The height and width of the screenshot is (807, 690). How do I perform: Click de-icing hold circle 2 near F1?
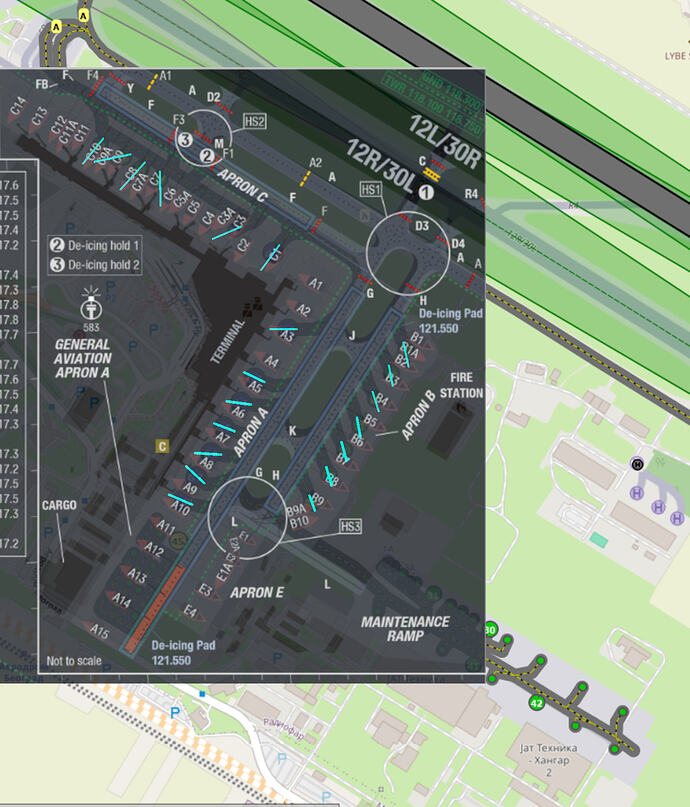(x=206, y=155)
